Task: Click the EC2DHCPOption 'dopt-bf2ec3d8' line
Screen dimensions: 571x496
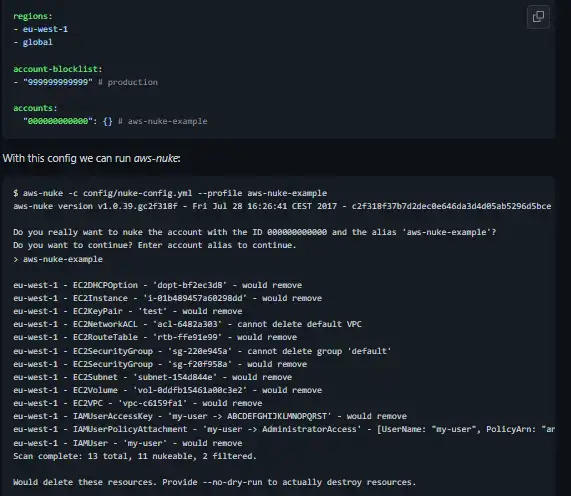Action: point(158,285)
